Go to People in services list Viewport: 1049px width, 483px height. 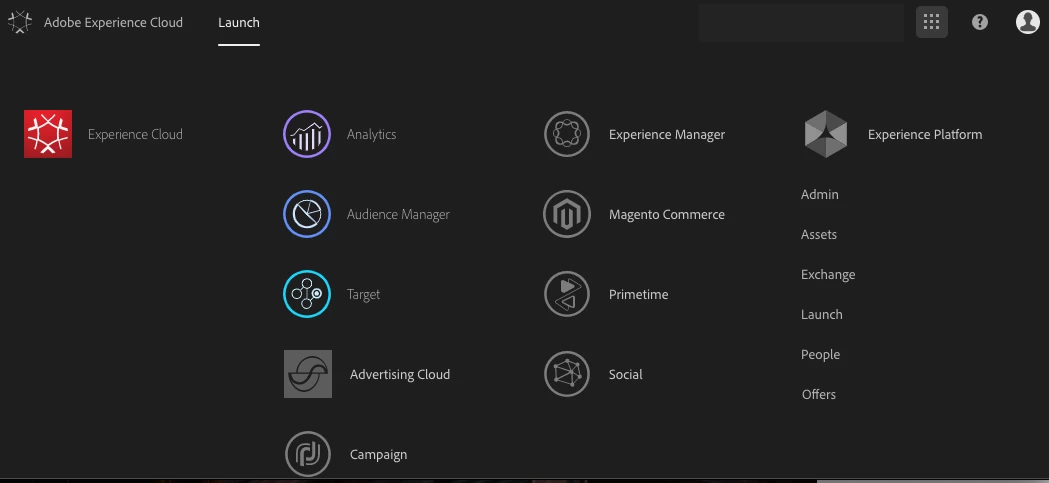pos(820,355)
